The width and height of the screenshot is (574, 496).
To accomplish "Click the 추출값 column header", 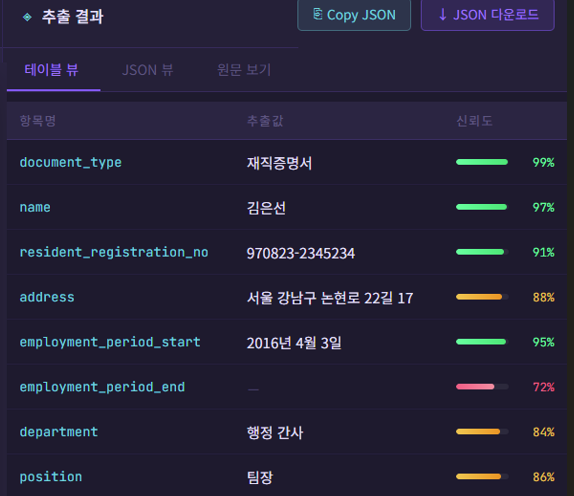I will tap(265, 120).
